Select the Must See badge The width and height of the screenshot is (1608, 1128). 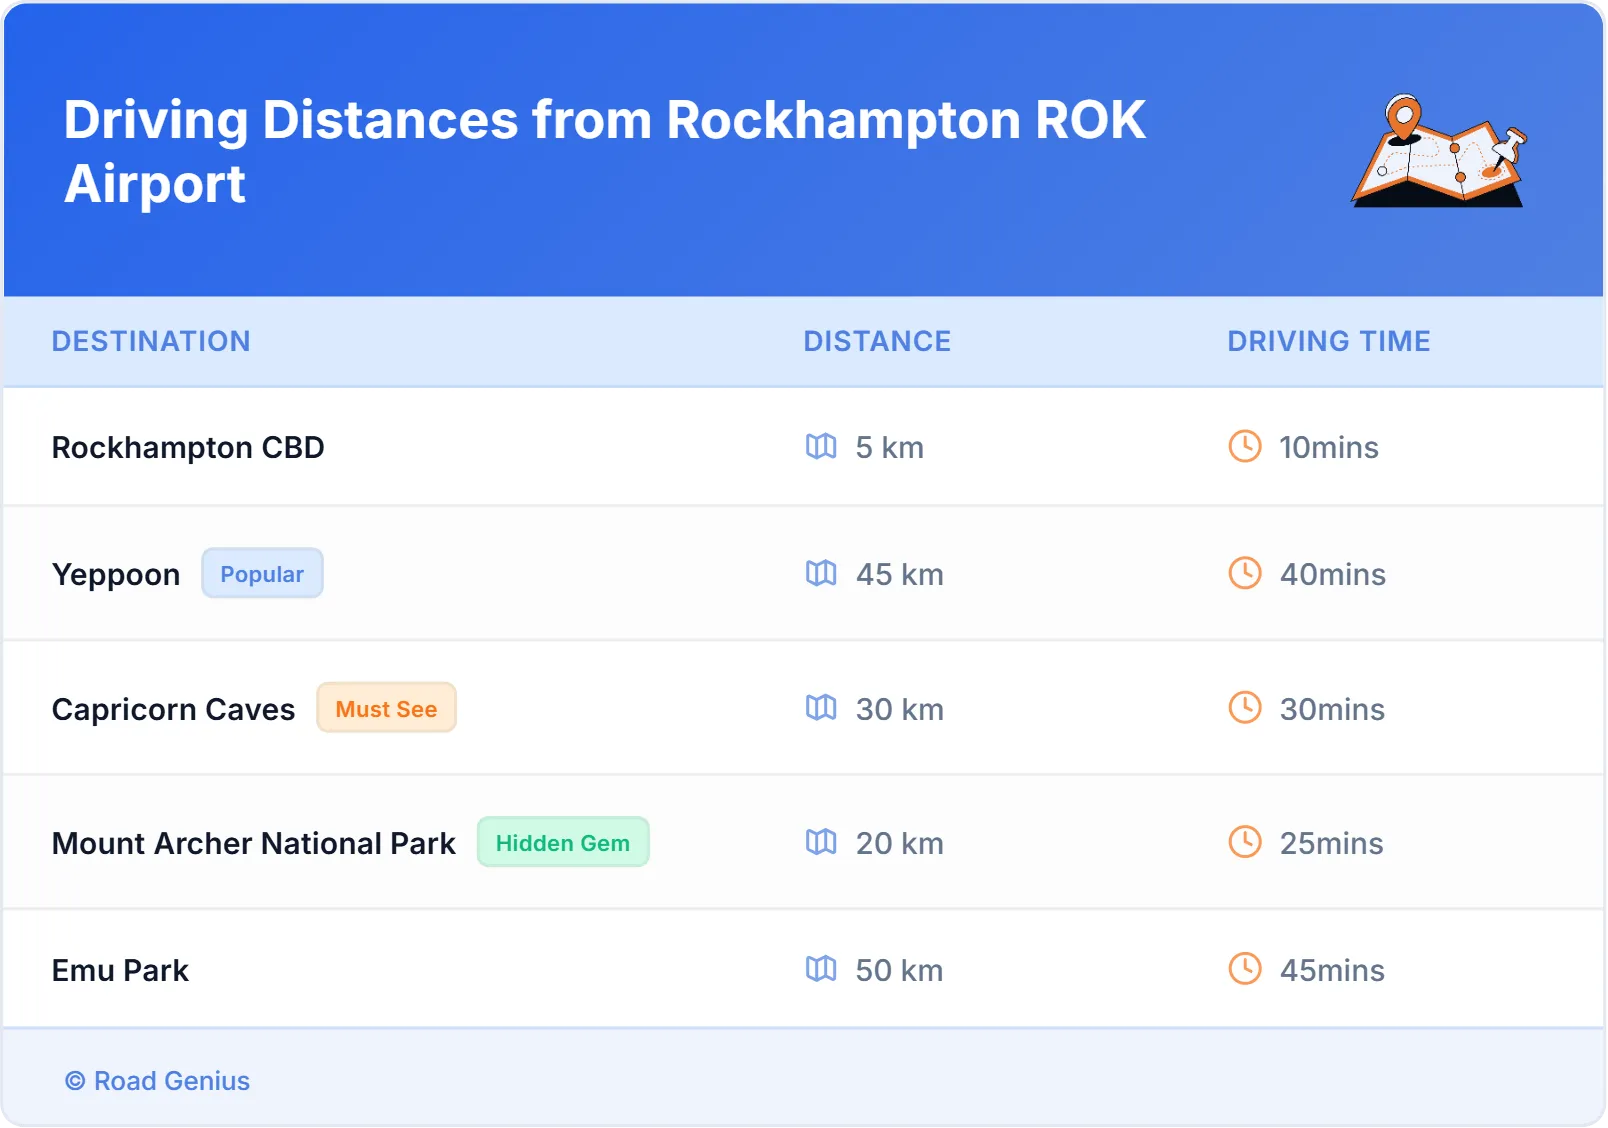[x=386, y=708]
